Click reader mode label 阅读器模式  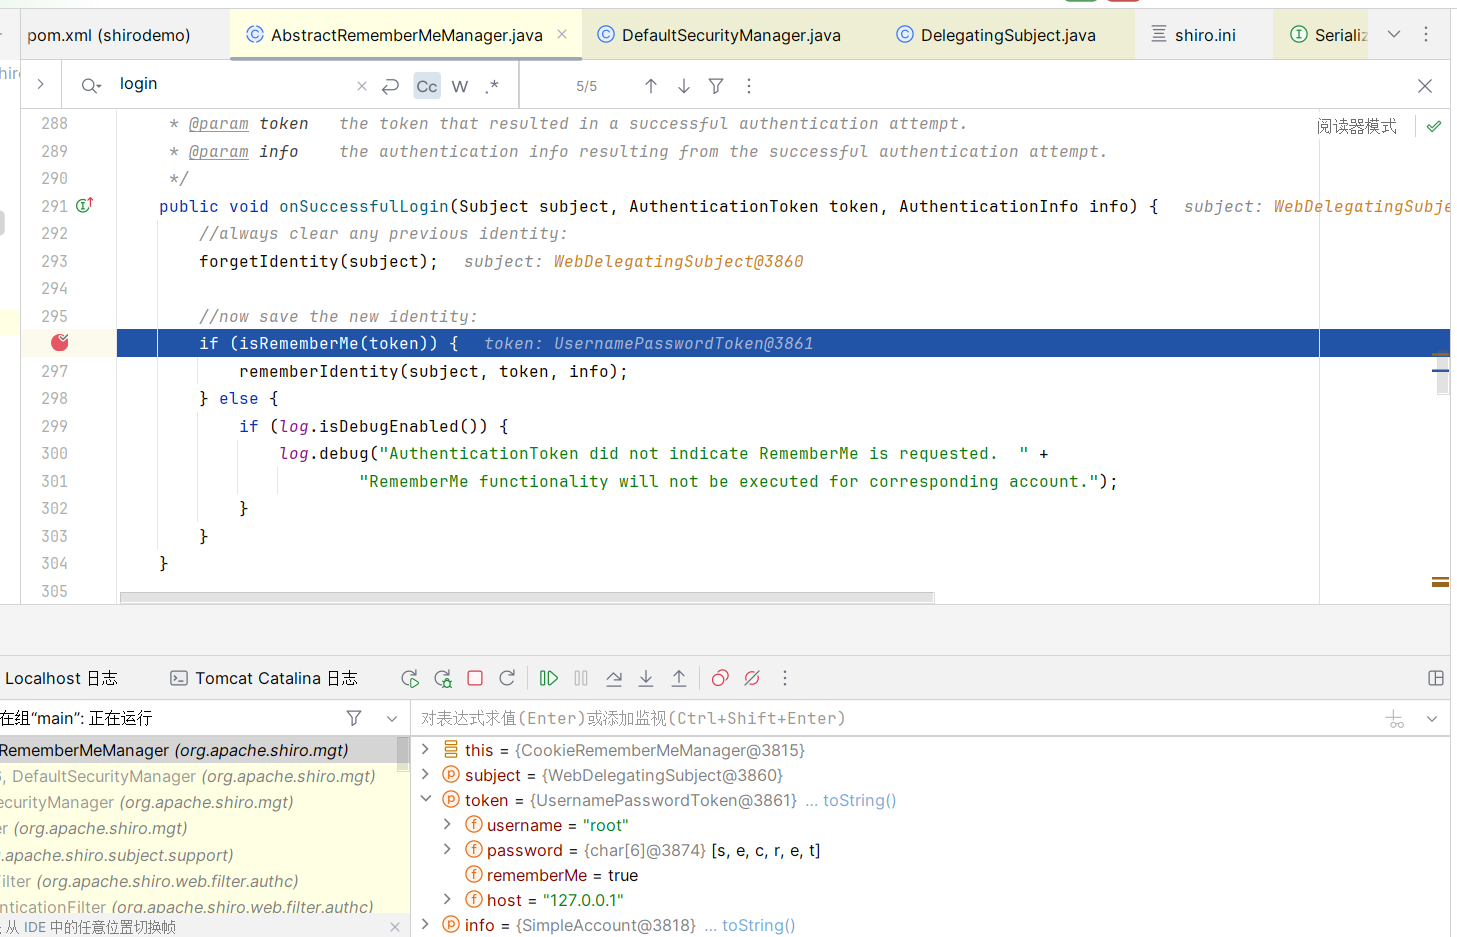(x=1356, y=126)
